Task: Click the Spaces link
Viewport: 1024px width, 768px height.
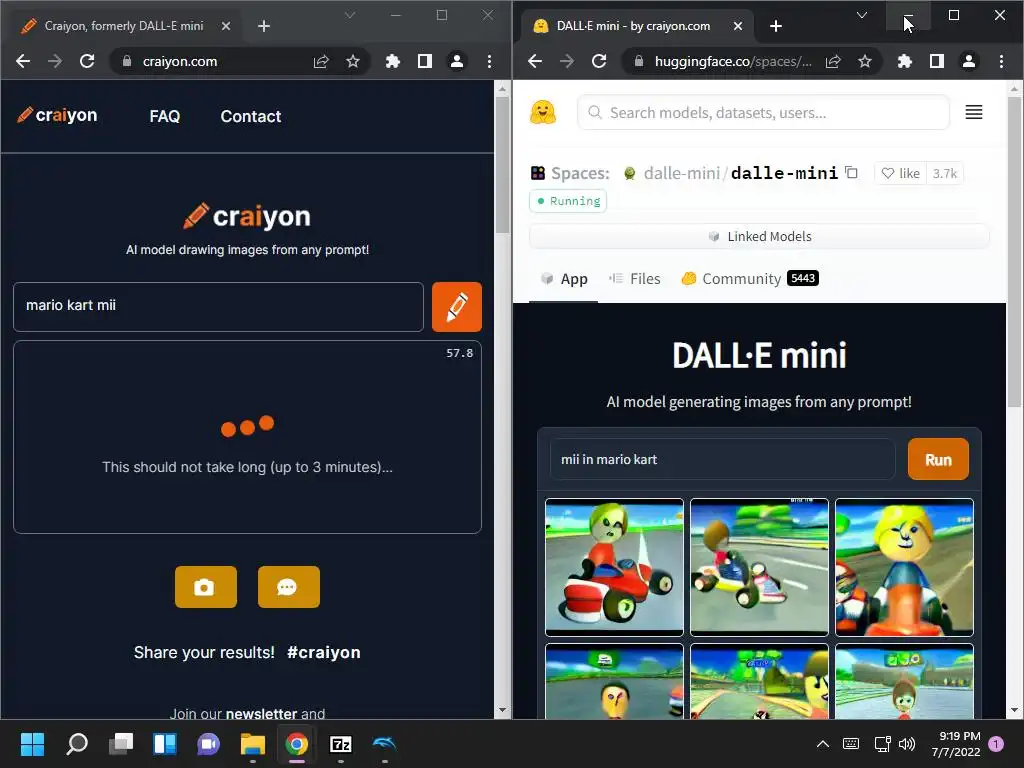Action: [x=580, y=173]
